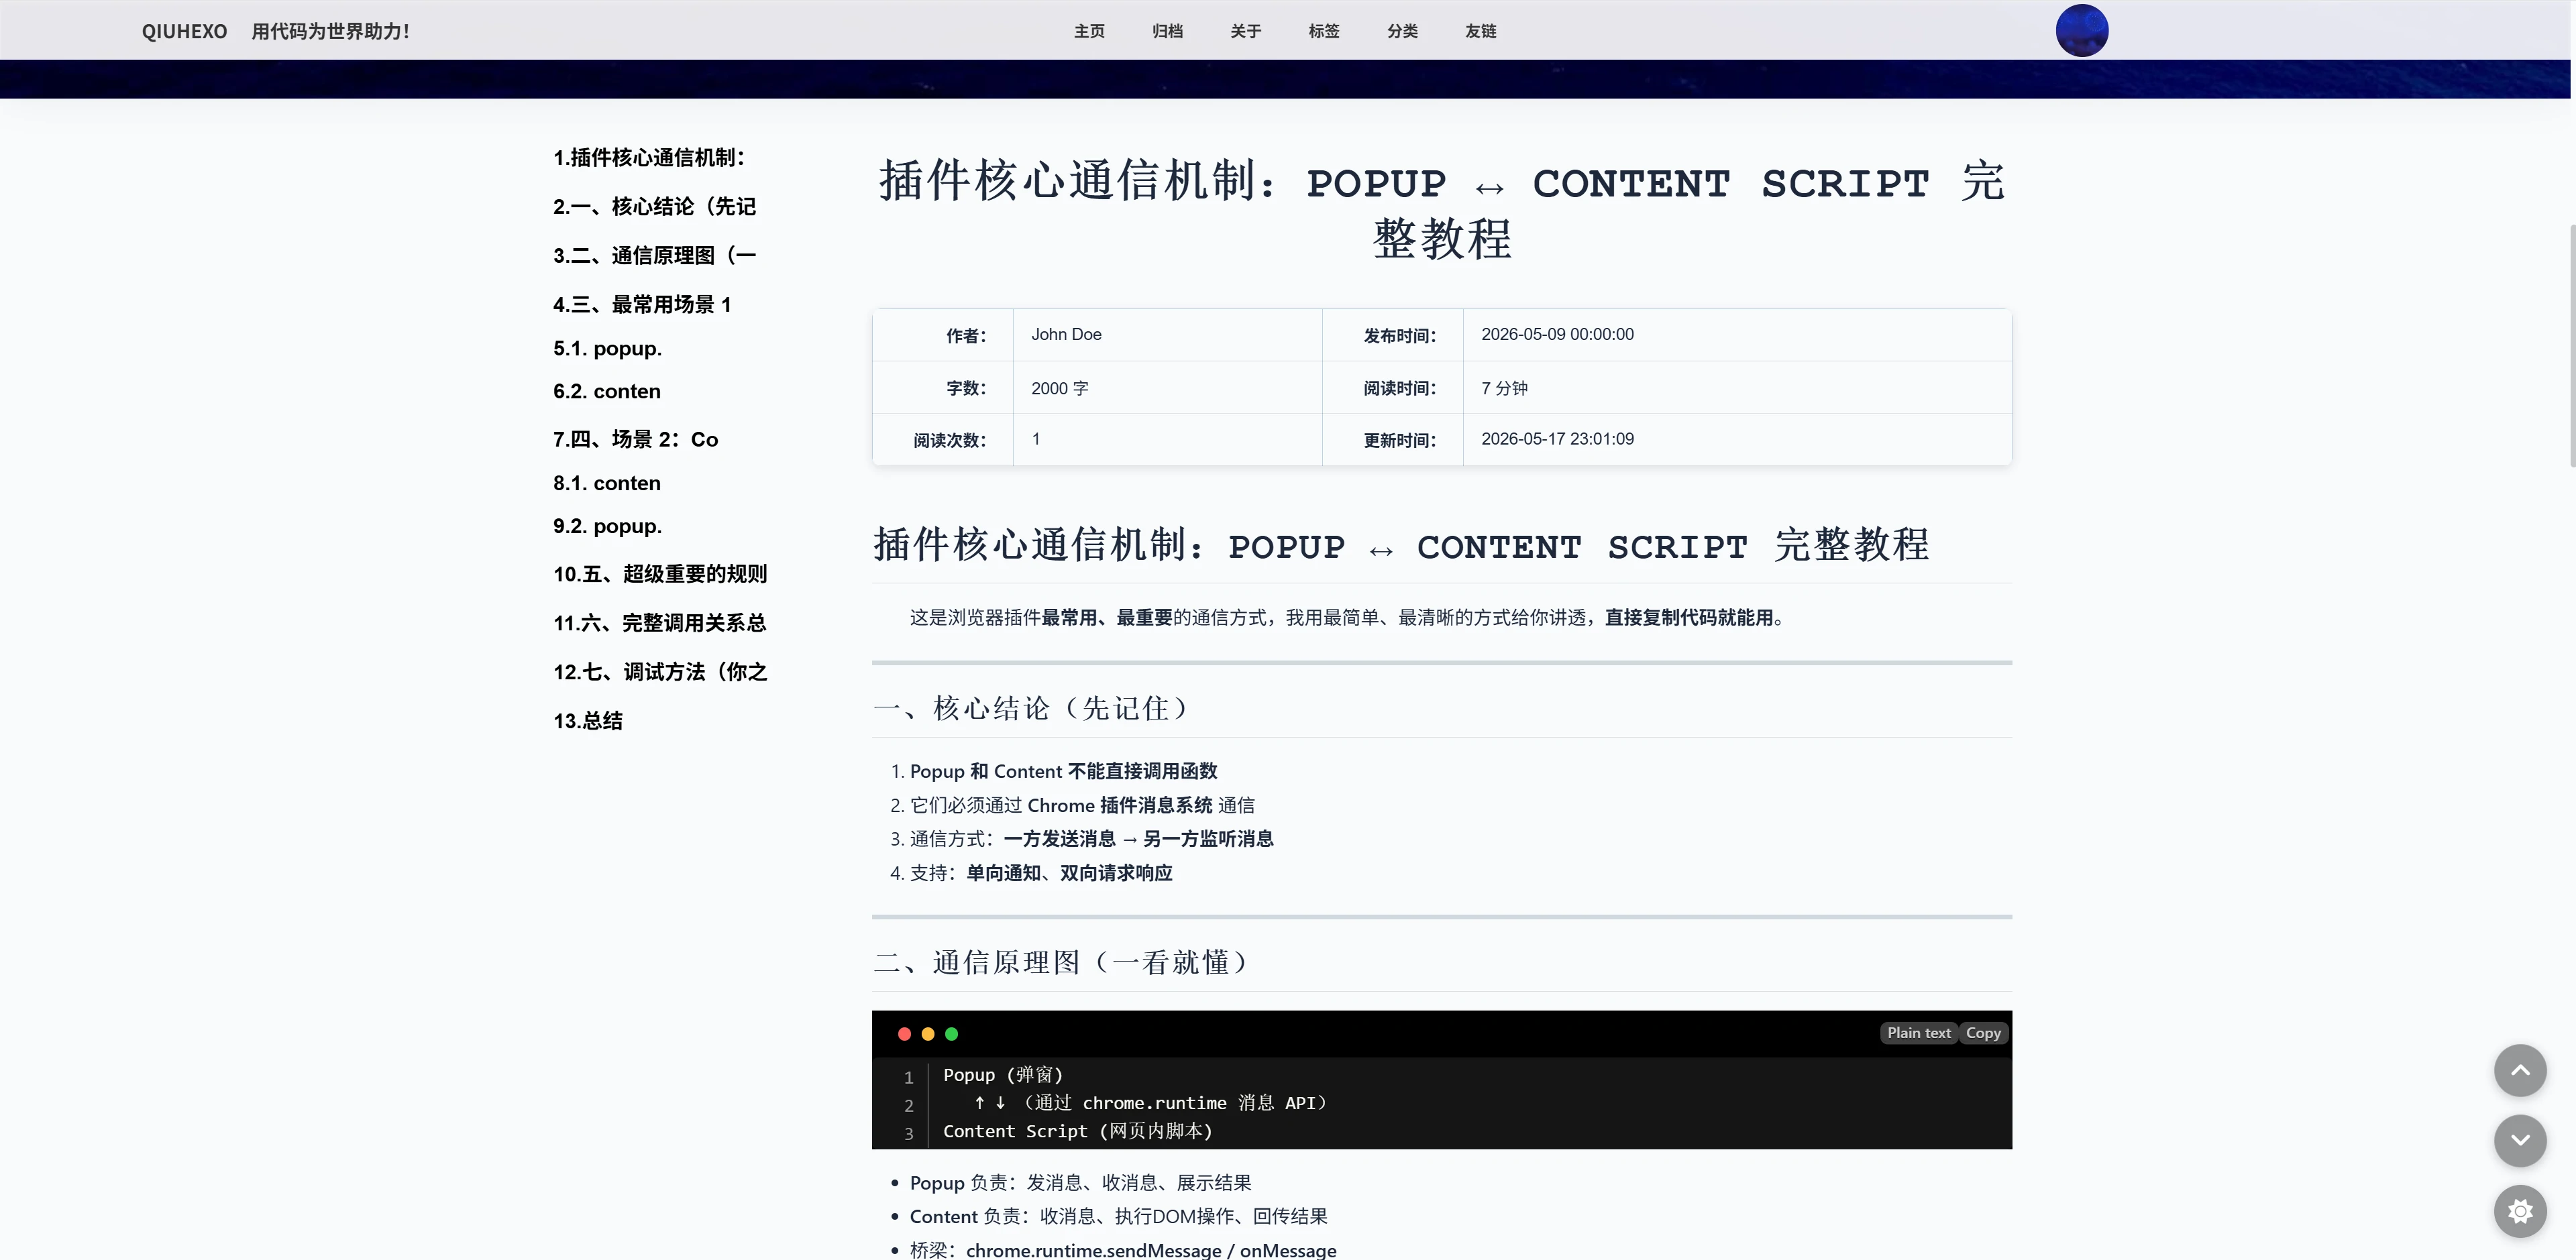
Task: Jump to TOC item 7.四、场景 2
Action: (635, 440)
